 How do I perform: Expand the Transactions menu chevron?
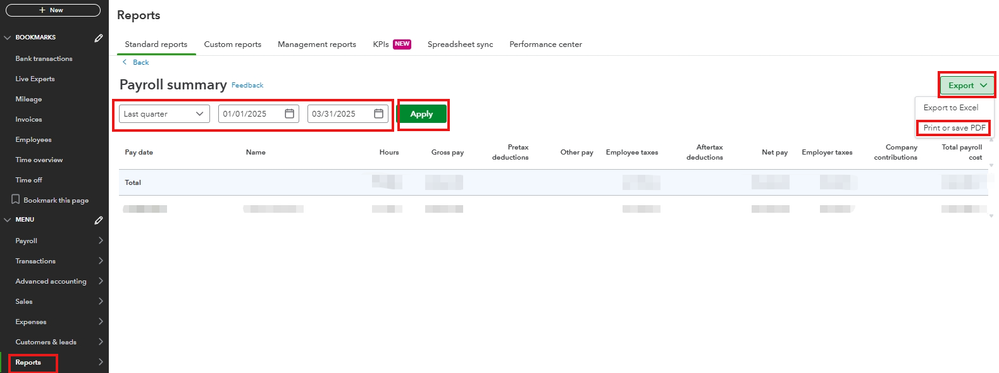[x=101, y=261]
